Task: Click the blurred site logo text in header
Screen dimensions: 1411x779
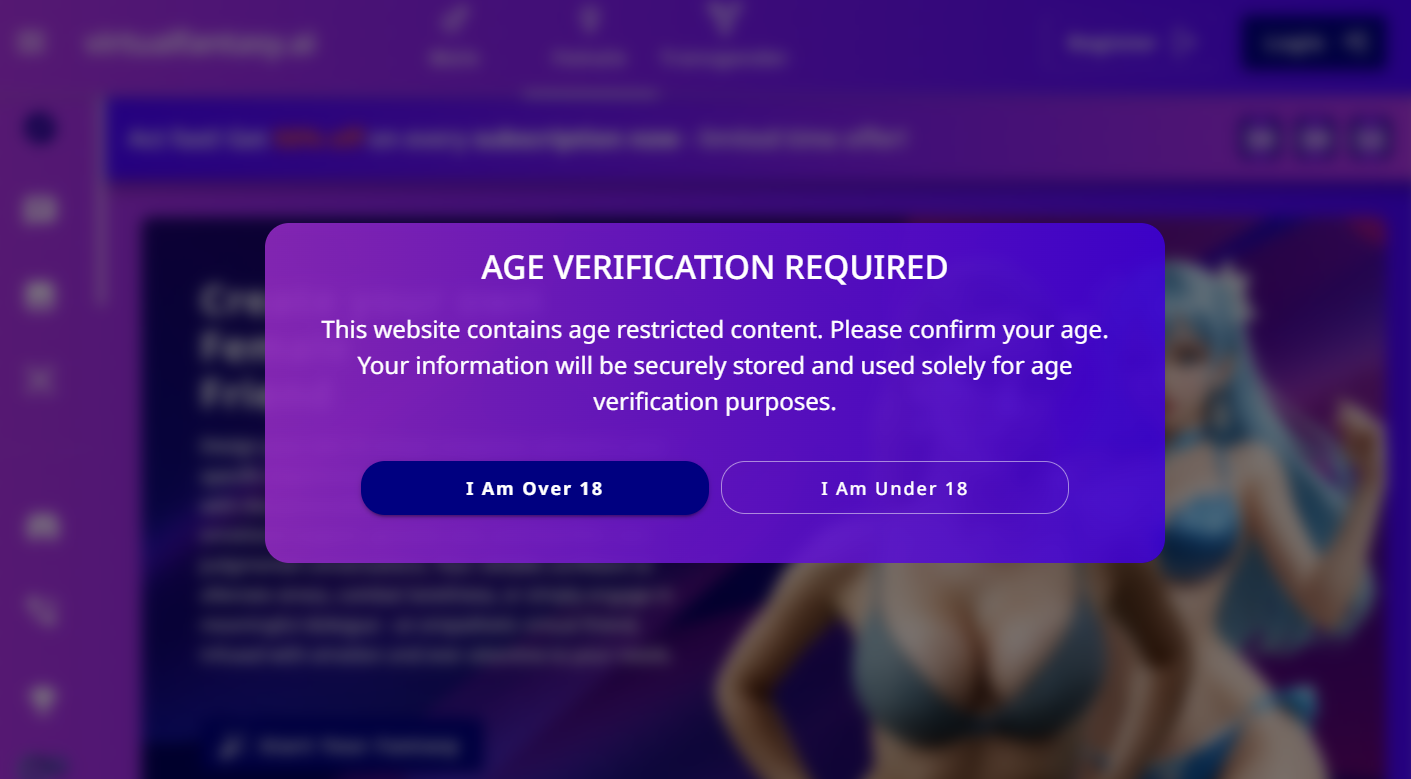Action: pos(200,44)
